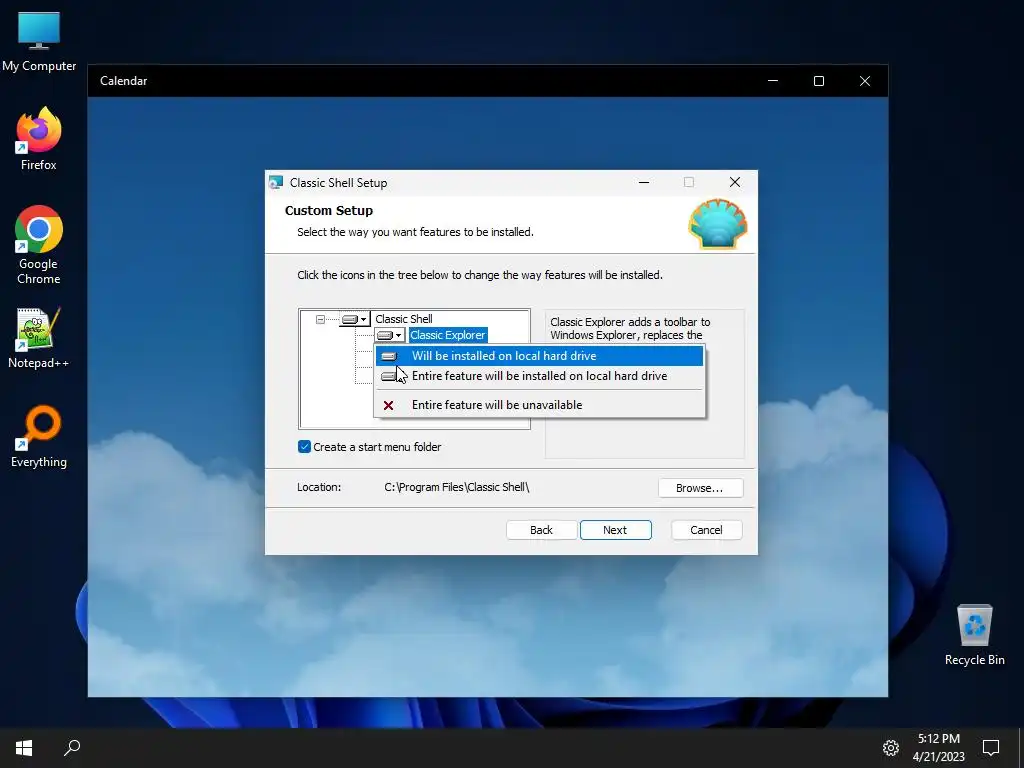
Task: Go Back in the setup wizard
Action: (x=541, y=530)
